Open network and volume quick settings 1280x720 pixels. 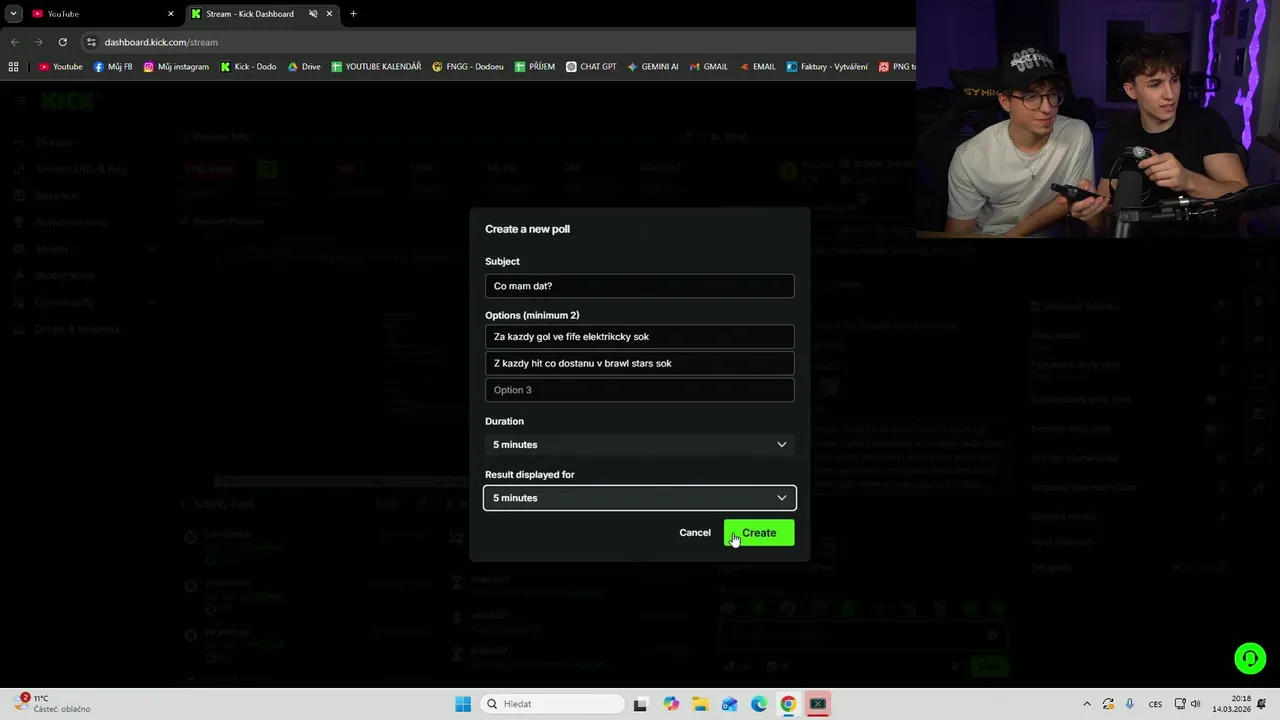click(x=1188, y=704)
